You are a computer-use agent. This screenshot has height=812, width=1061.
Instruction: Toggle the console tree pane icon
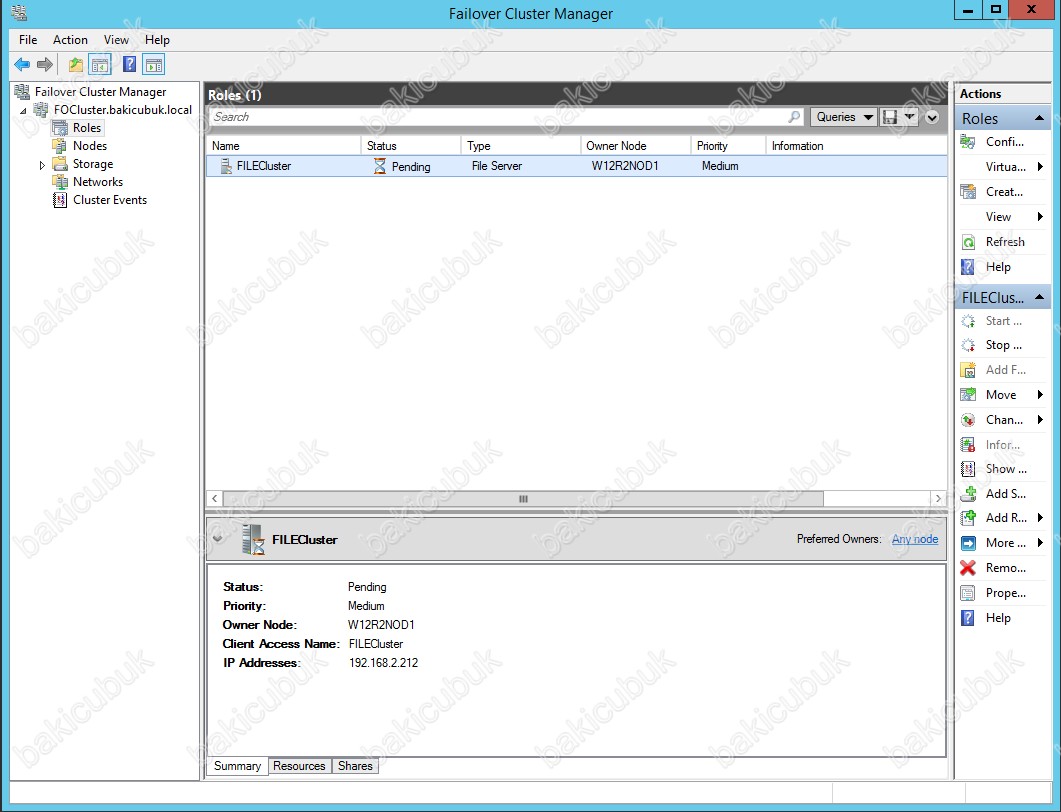tap(100, 65)
